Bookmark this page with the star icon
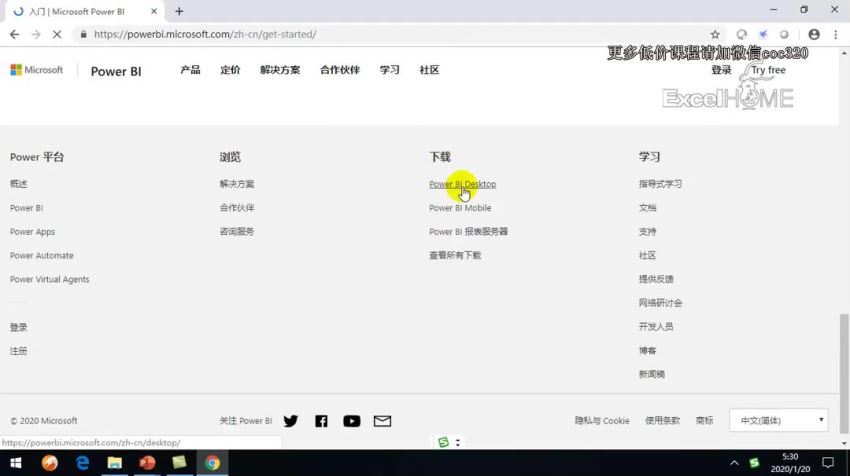The height and width of the screenshot is (476, 850). [x=715, y=34]
